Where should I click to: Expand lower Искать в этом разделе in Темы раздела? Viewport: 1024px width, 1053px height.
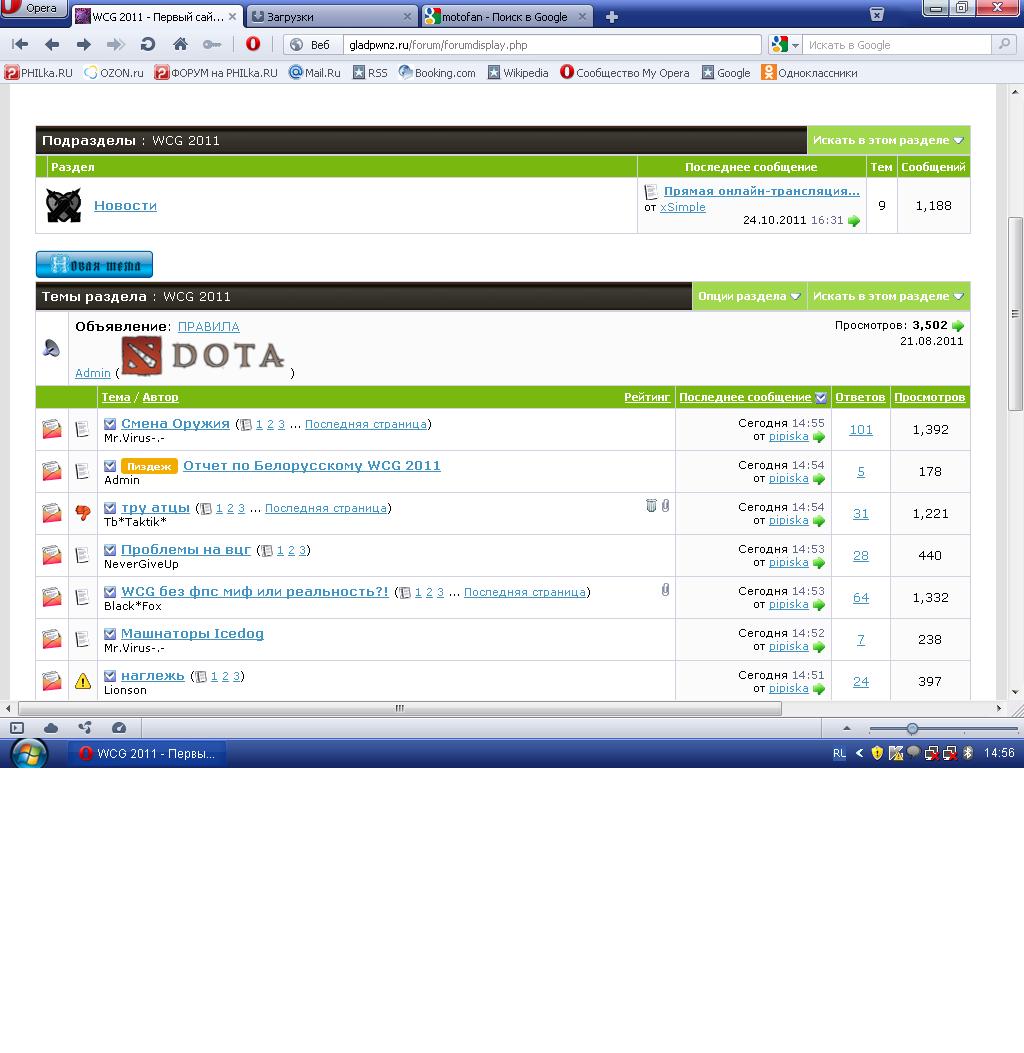pos(888,296)
